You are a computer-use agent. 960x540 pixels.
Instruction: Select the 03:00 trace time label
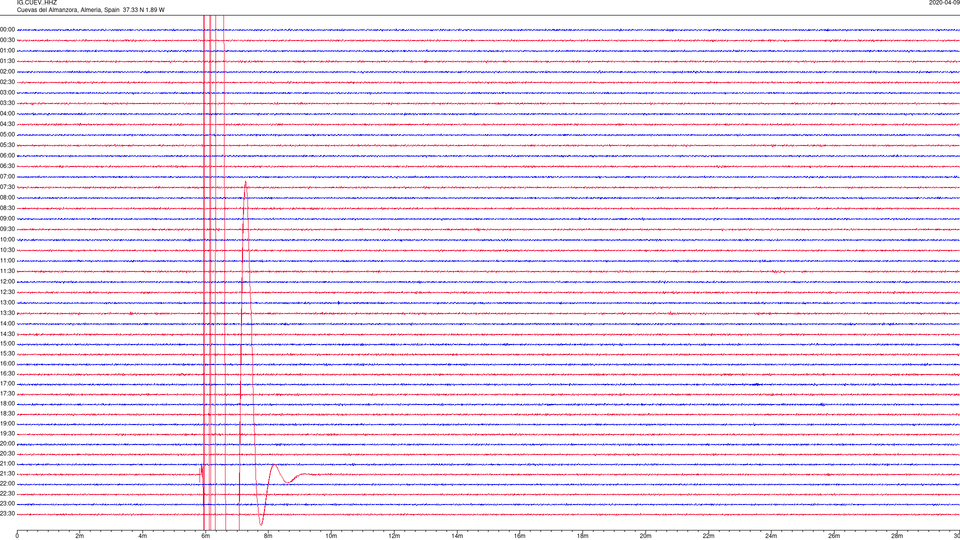[7, 93]
